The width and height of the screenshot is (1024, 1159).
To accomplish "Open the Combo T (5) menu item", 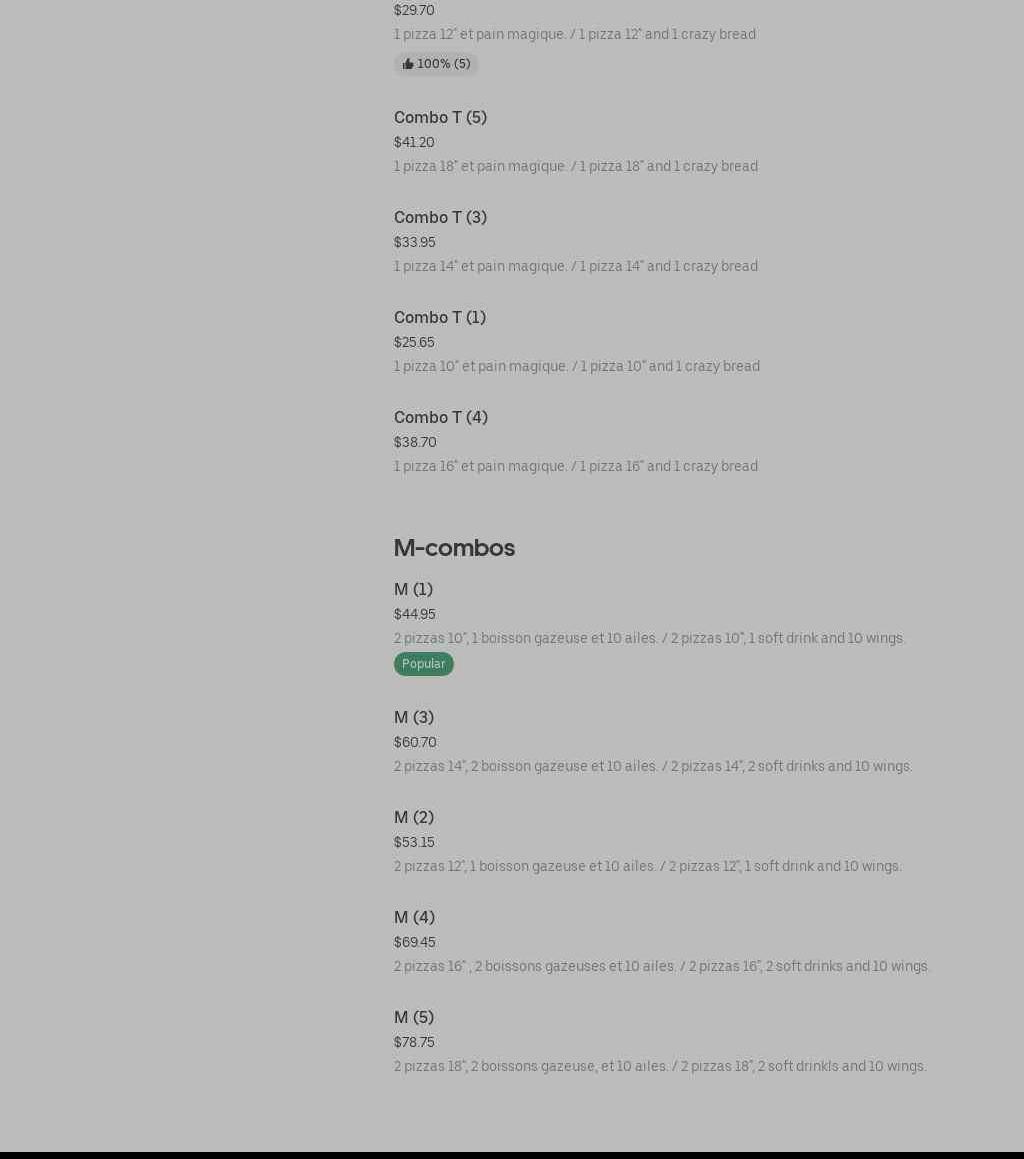I will (x=440, y=117).
